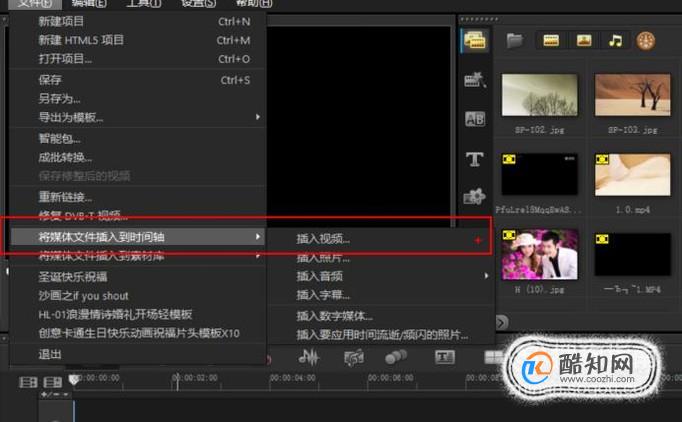Open the Subtitle Editor icon in timeline toolbar
The width and height of the screenshot is (682, 422).
click(445, 357)
